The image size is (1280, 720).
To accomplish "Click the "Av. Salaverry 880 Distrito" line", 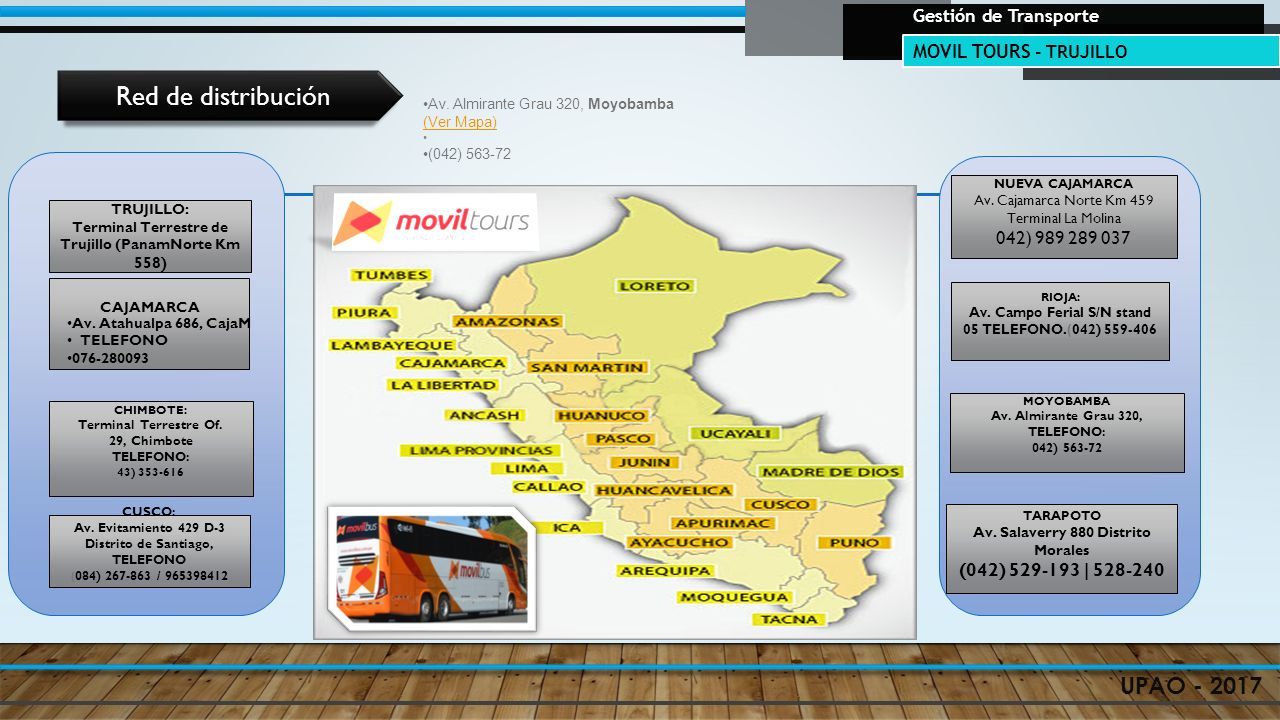I will point(1062,533).
